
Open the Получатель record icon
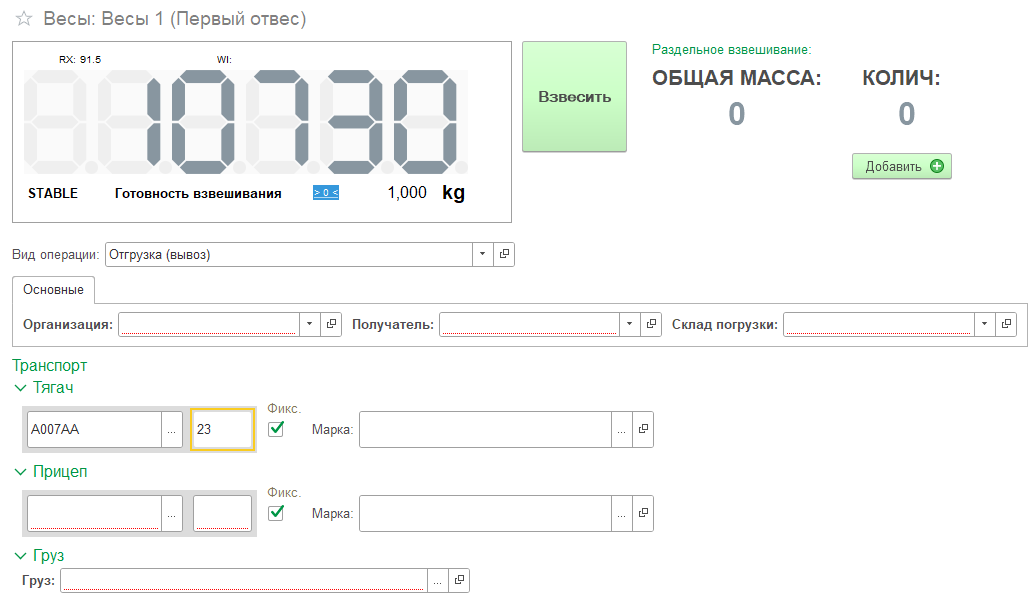[652, 324]
